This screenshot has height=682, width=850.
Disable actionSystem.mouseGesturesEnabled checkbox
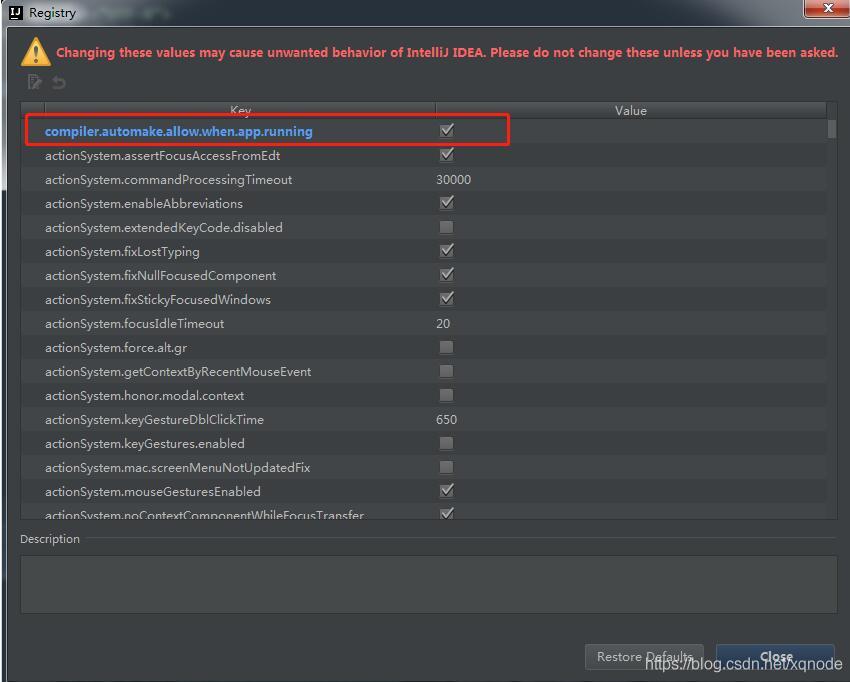click(447, 491)
